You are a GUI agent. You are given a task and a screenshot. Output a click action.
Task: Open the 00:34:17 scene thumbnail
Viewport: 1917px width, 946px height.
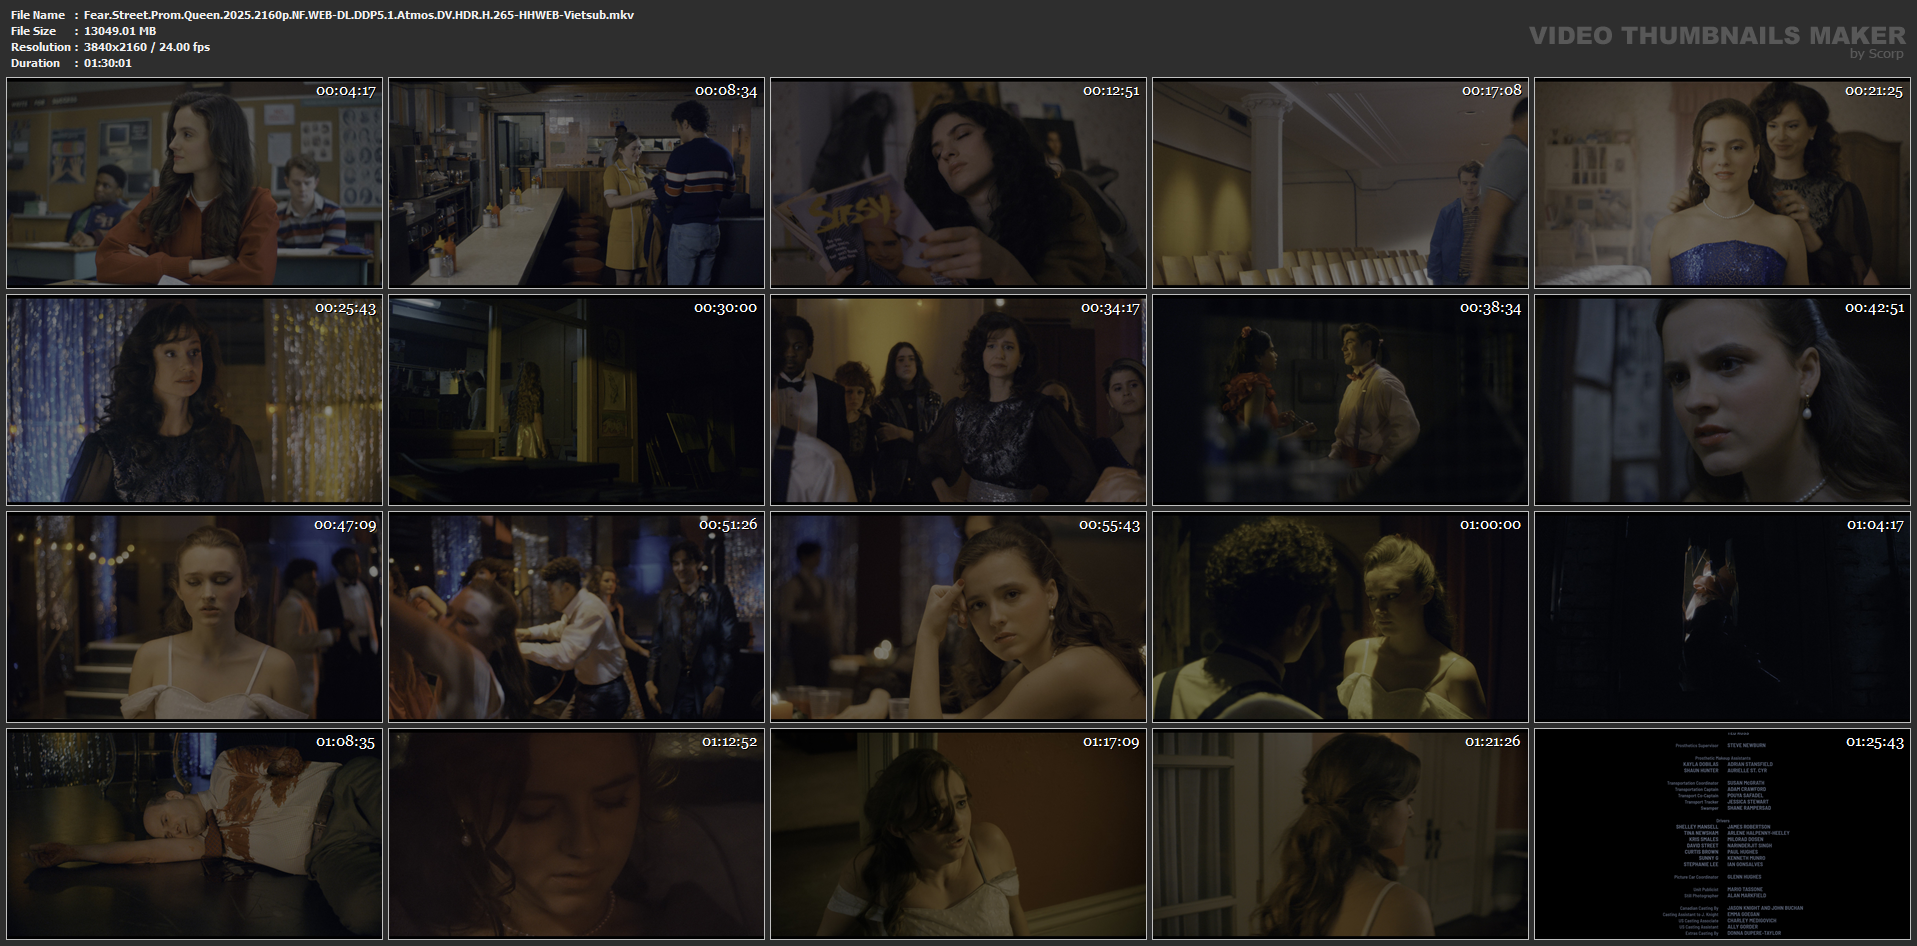coord(958,400)
